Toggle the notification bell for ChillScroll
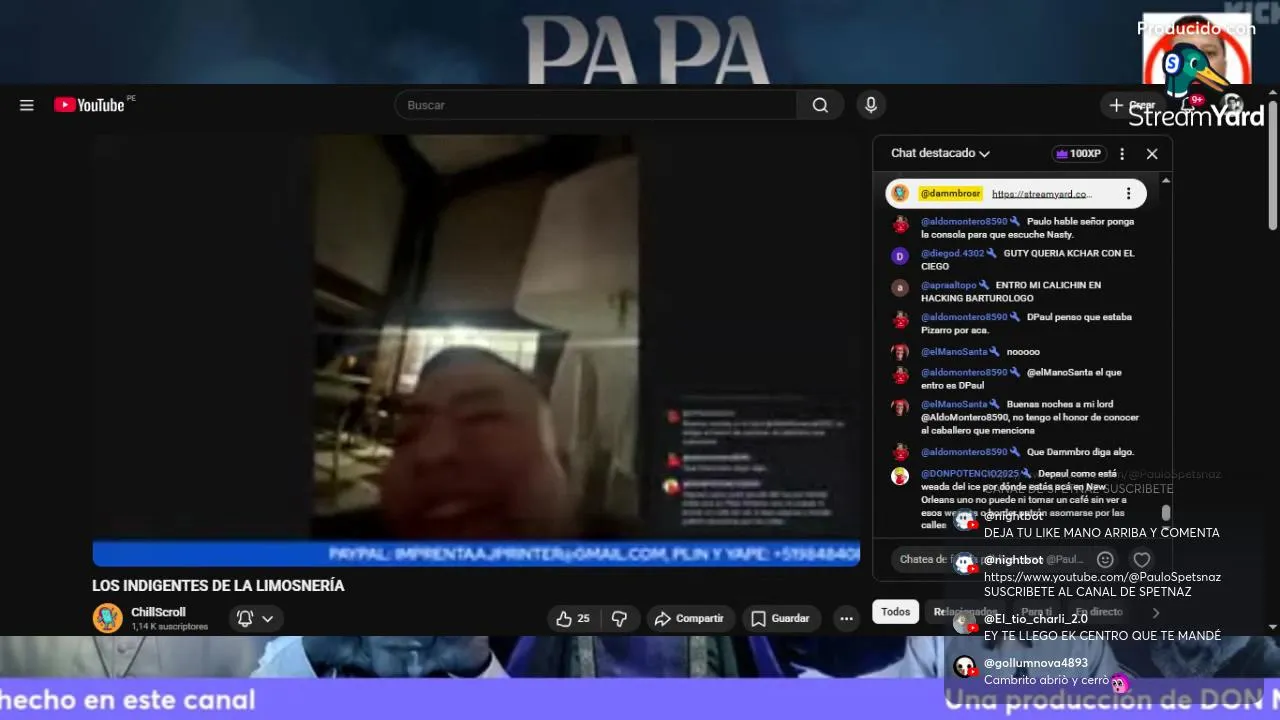Screen dimensions: 1280x720 tap(245, 619)
